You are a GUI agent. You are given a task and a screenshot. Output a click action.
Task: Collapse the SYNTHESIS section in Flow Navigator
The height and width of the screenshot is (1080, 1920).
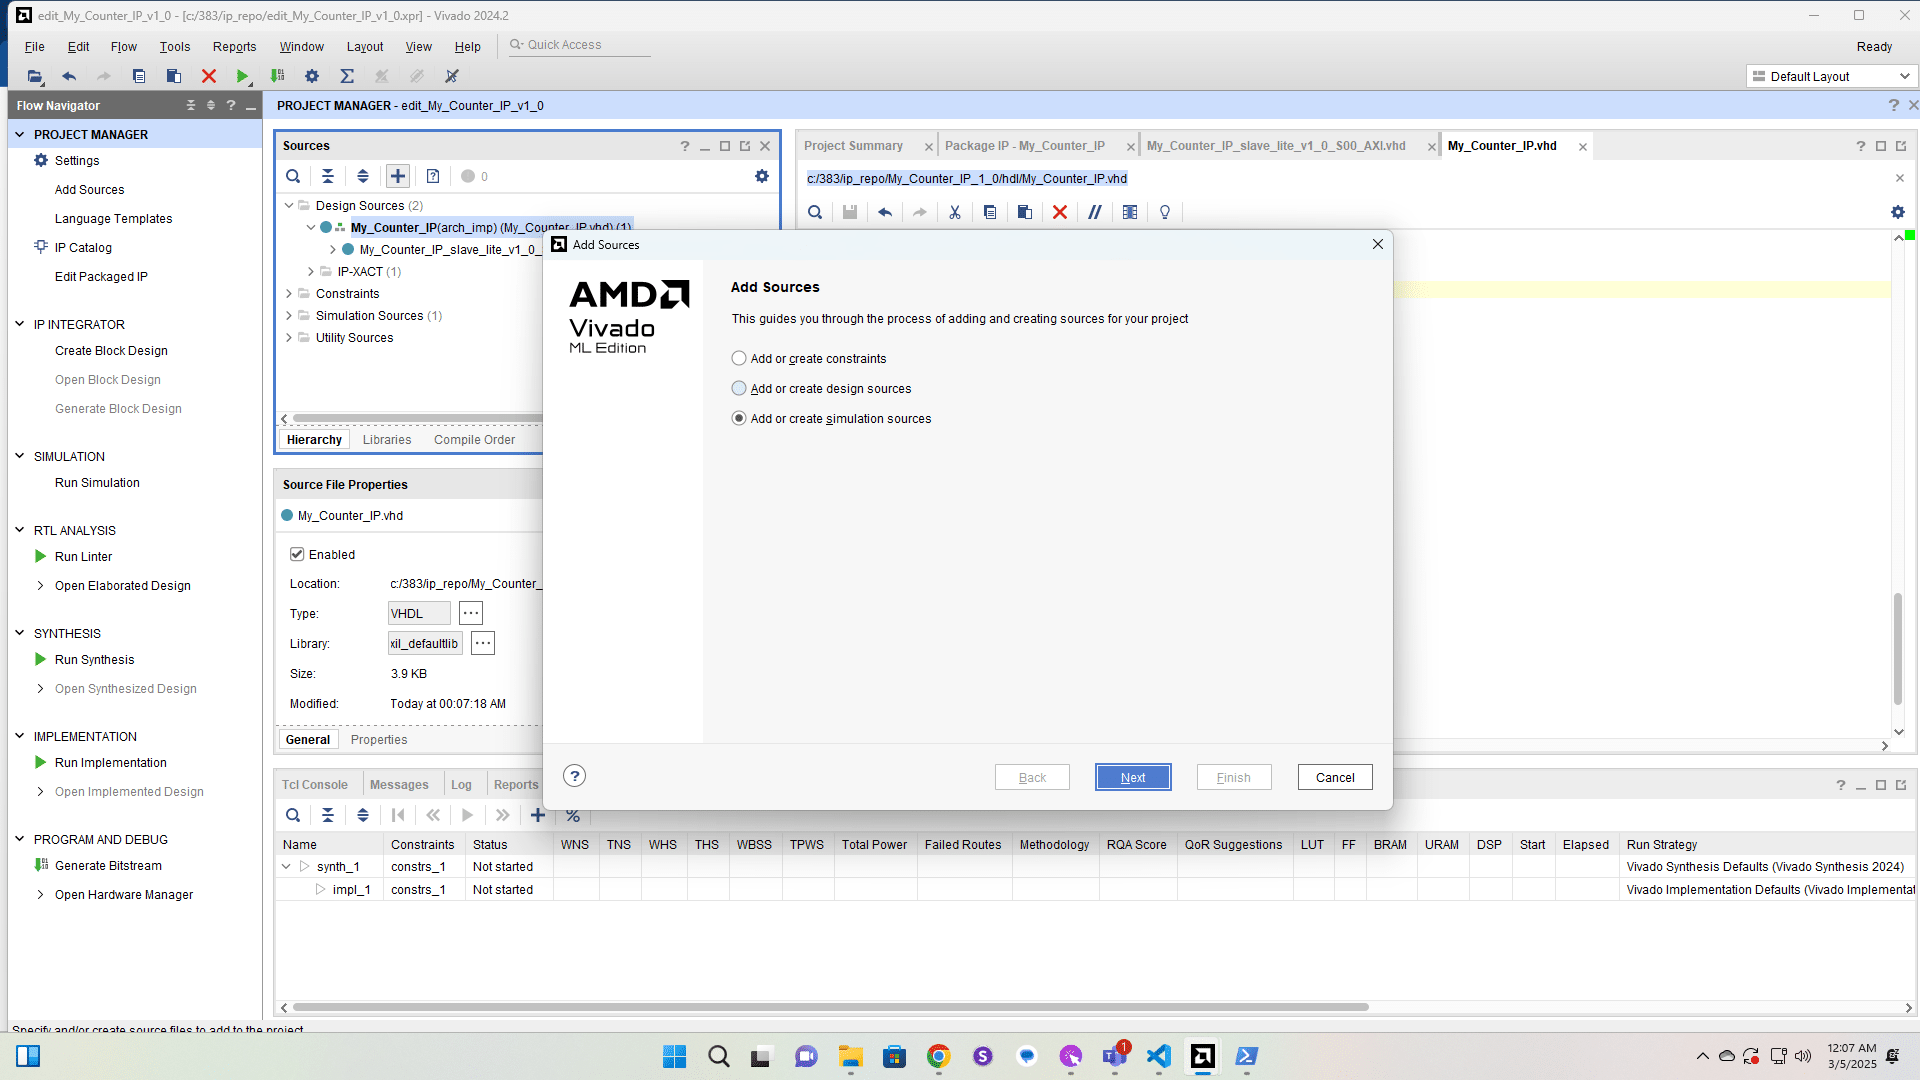tap(19, 633)
